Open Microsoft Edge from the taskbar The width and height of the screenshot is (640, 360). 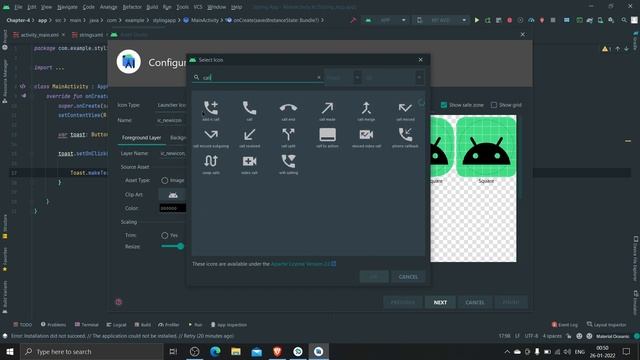coord(215,351)
